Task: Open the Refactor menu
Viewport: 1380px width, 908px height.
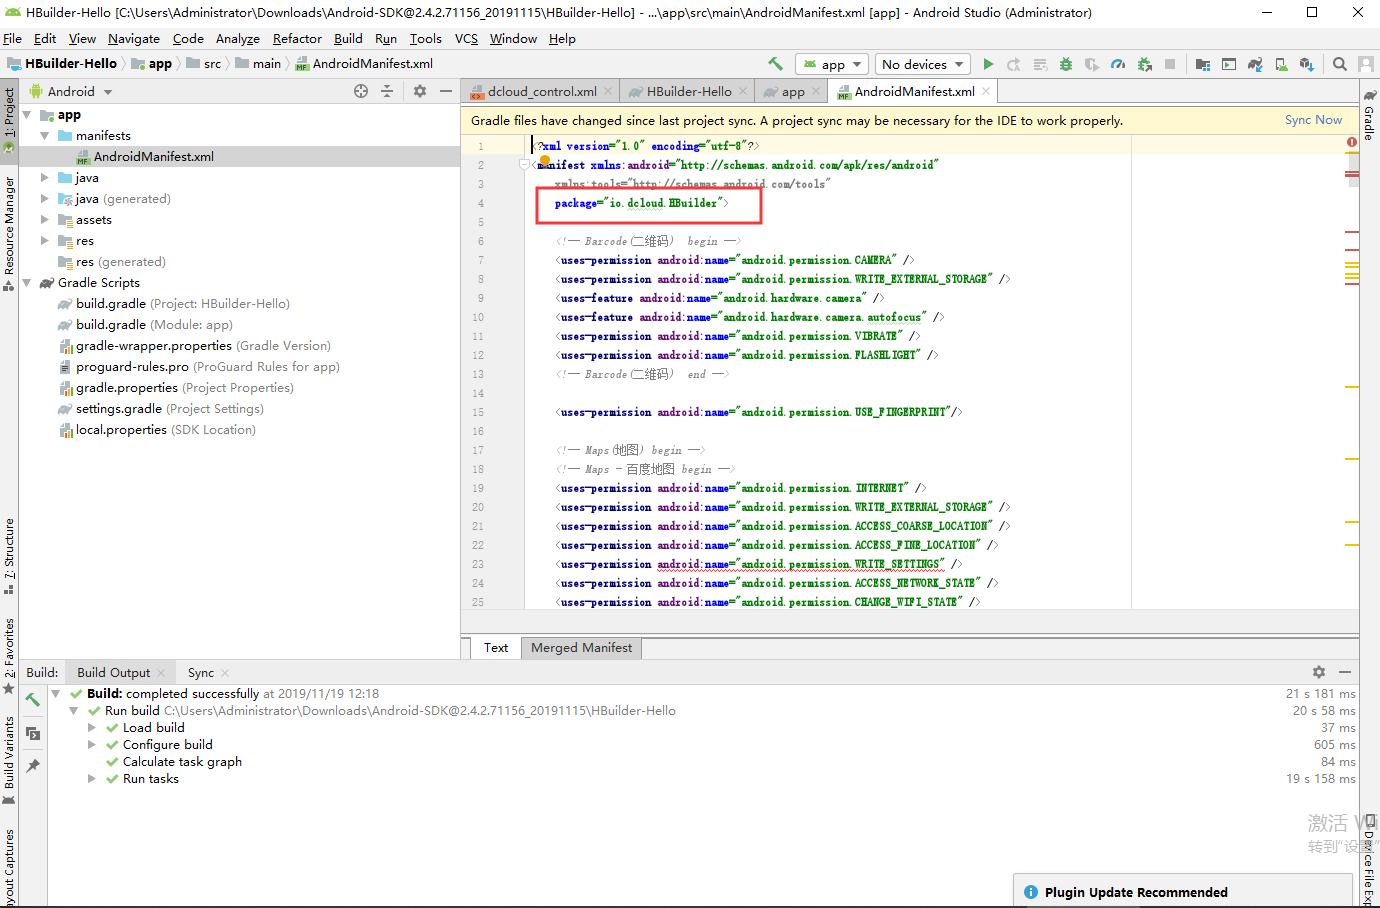Action: 297,39
